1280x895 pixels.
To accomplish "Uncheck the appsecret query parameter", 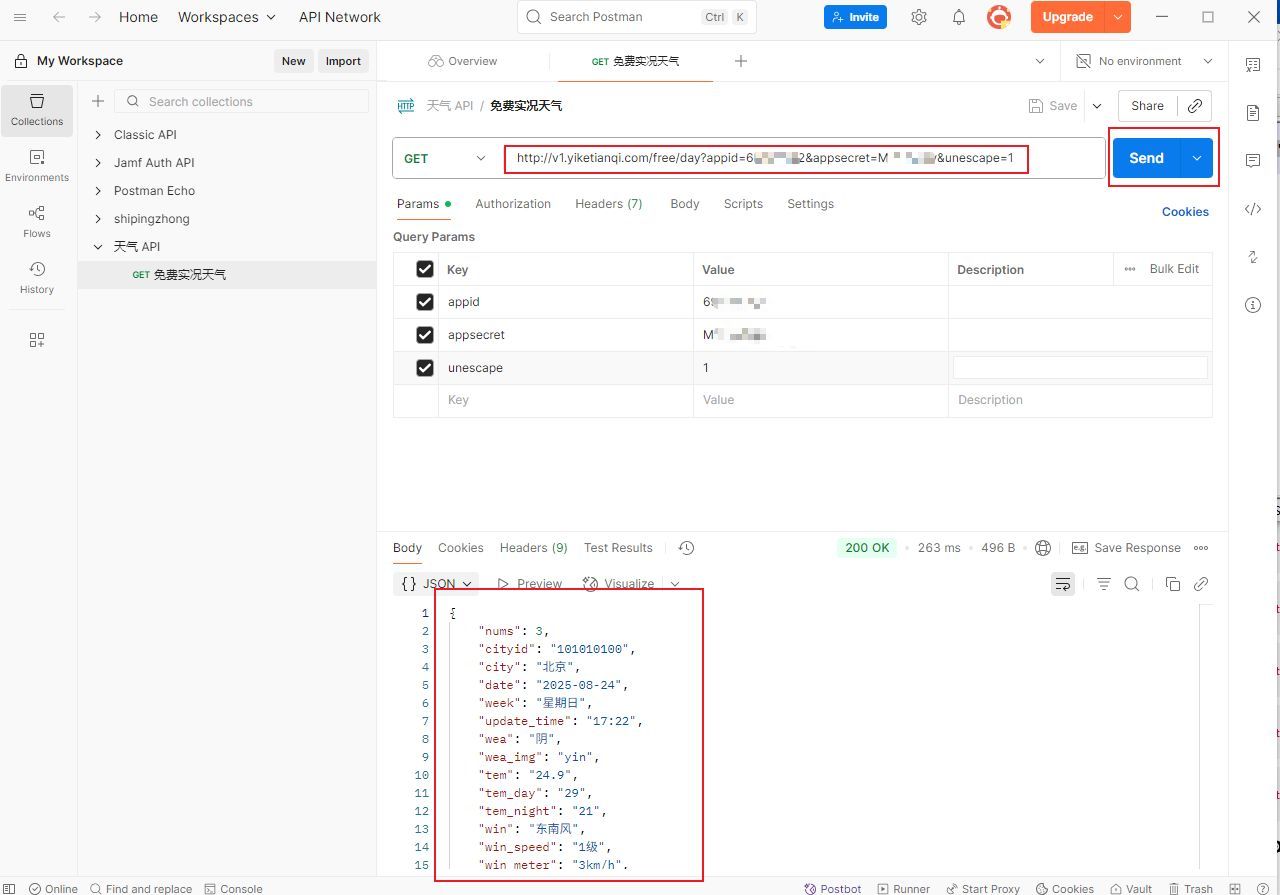I will [425, 335].
